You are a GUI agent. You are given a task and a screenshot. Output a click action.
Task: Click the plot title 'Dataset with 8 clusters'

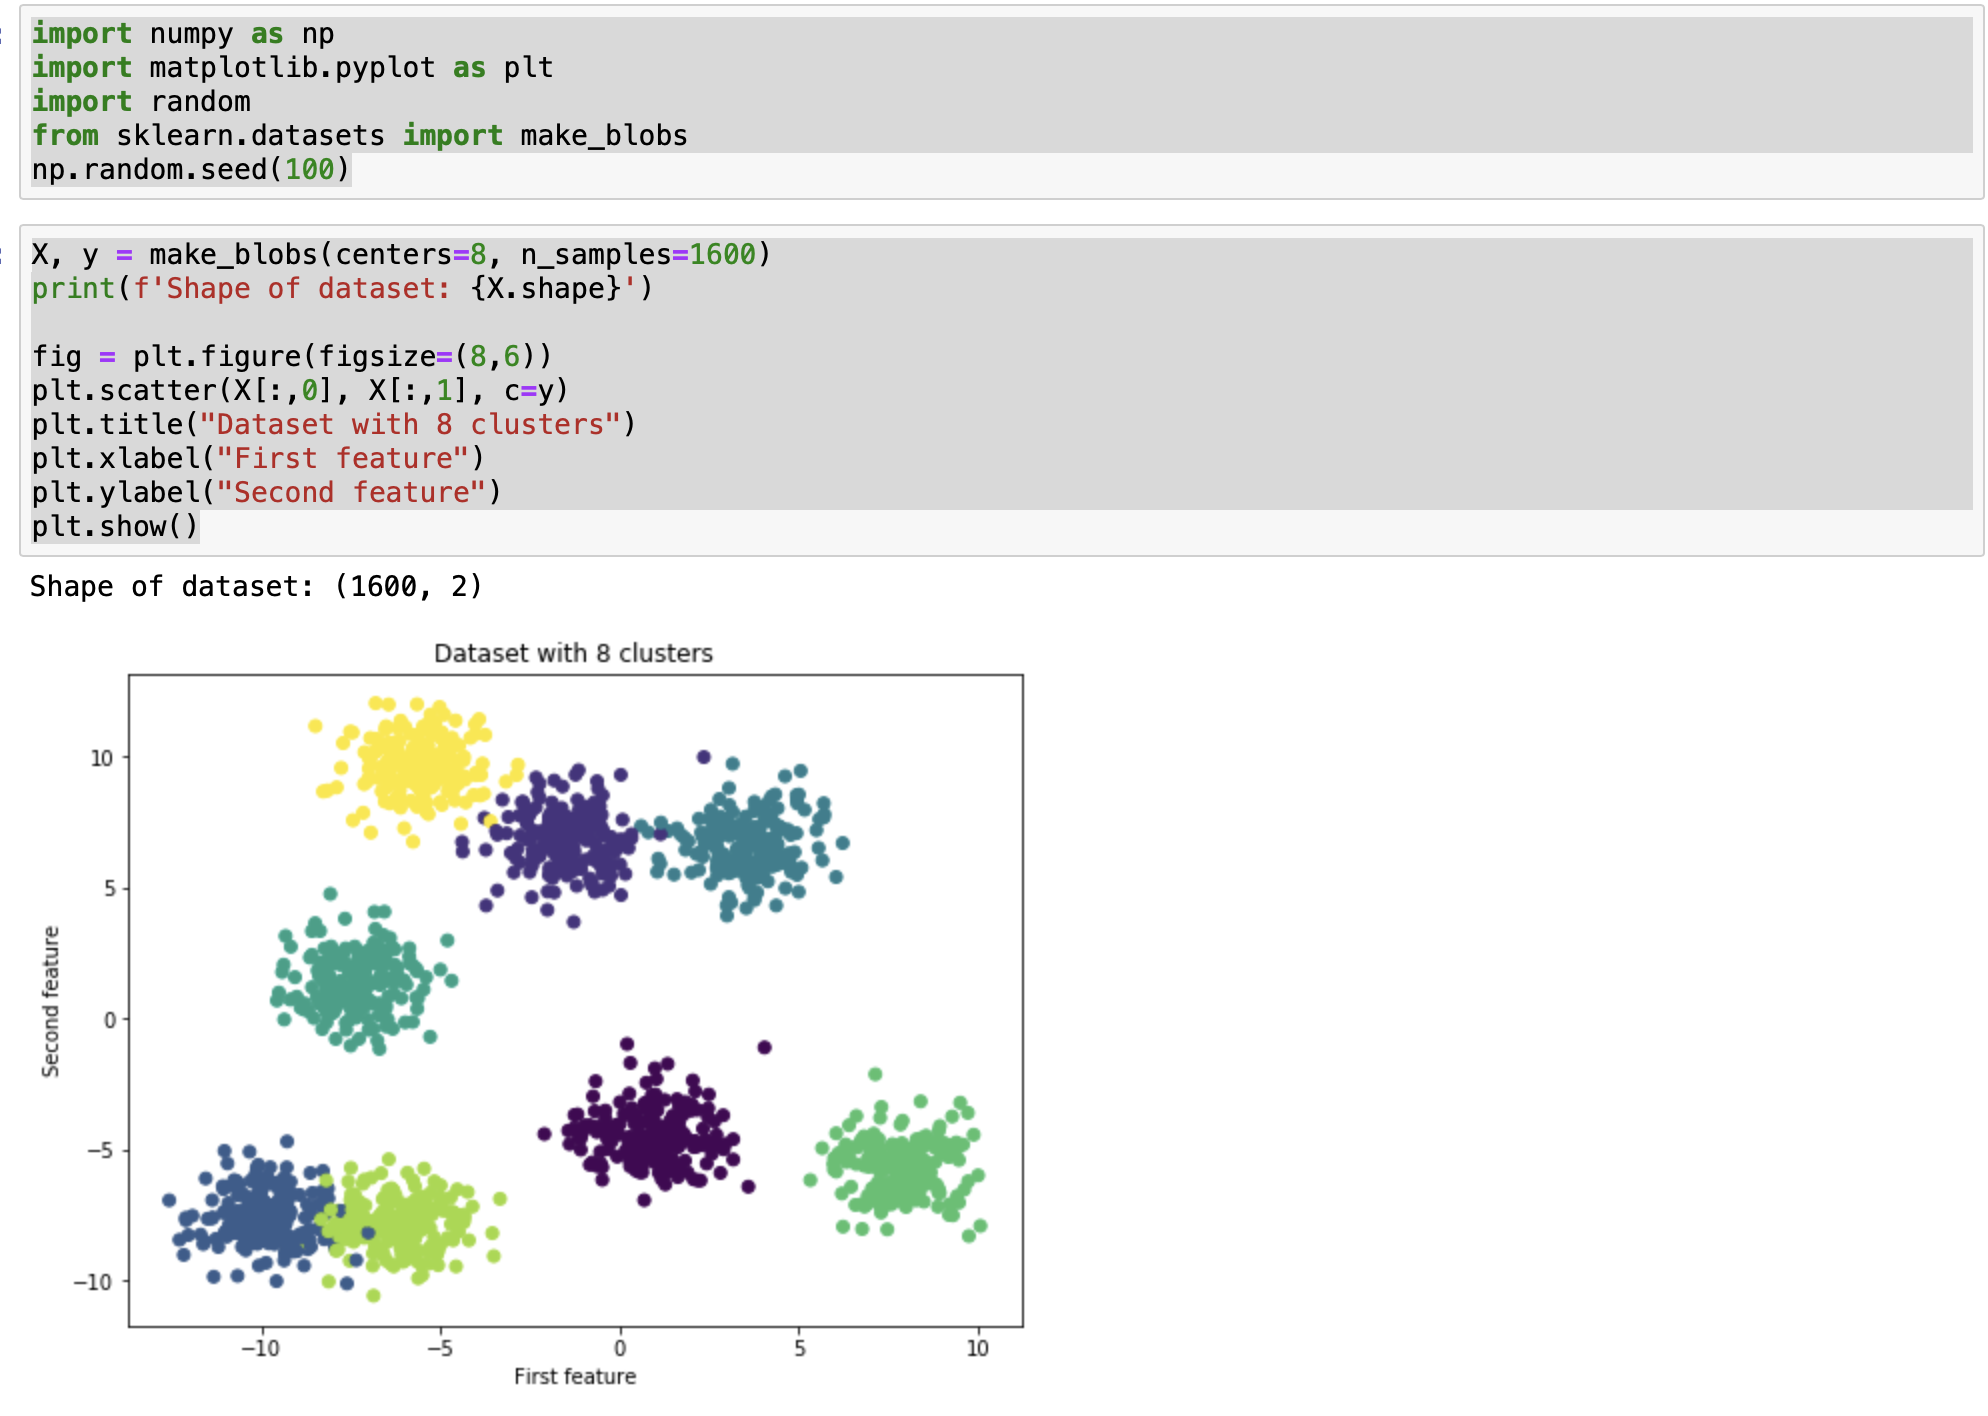point(573,654)
